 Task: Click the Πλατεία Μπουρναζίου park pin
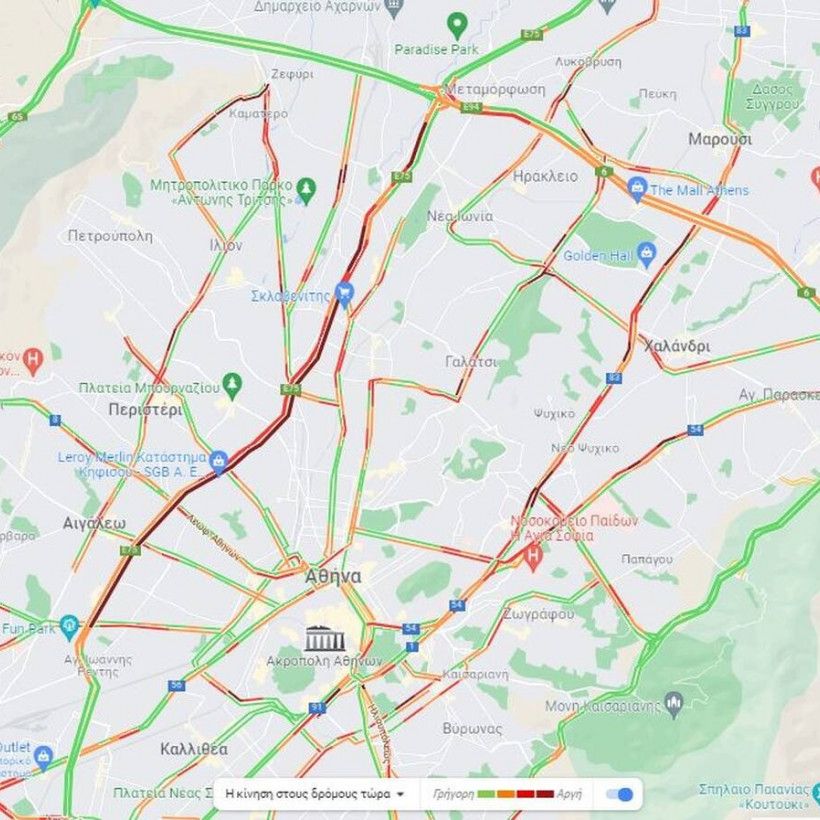click(x=232, y=386)
